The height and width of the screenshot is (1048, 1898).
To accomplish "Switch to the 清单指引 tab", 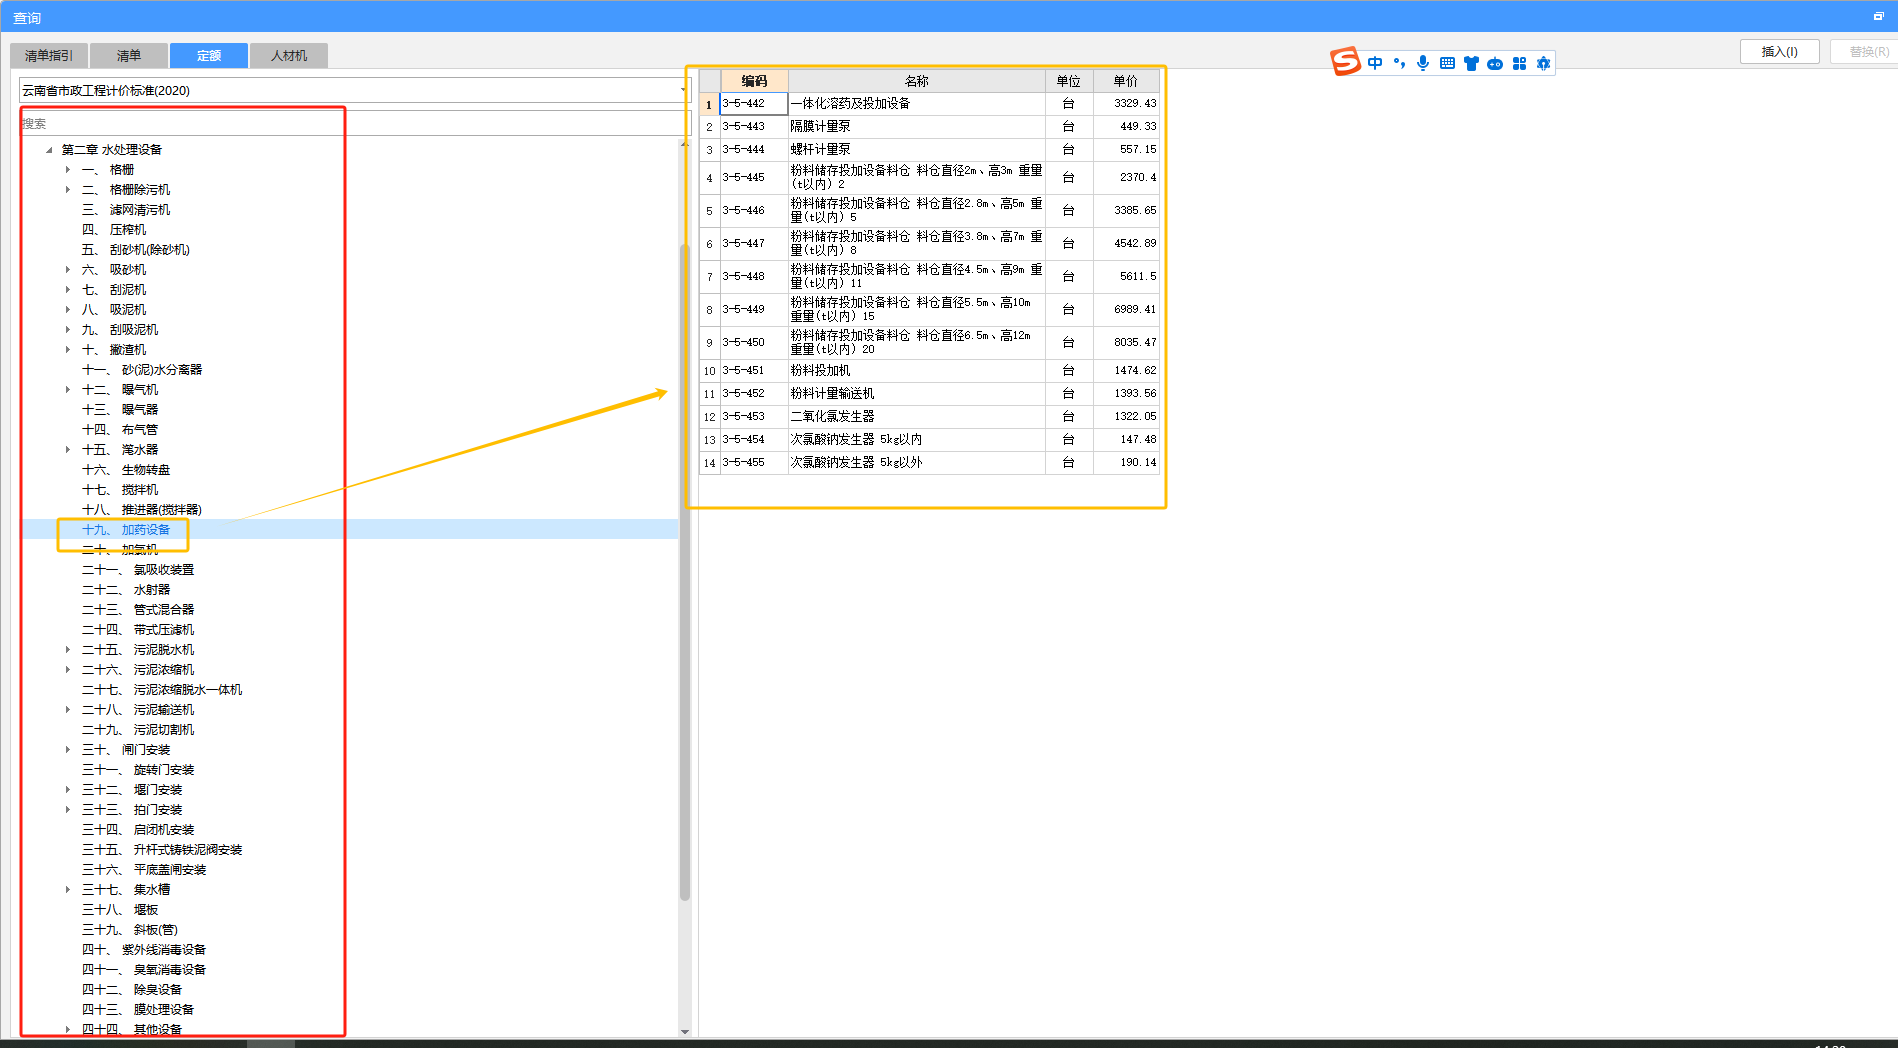I will [x=49, y=56].
